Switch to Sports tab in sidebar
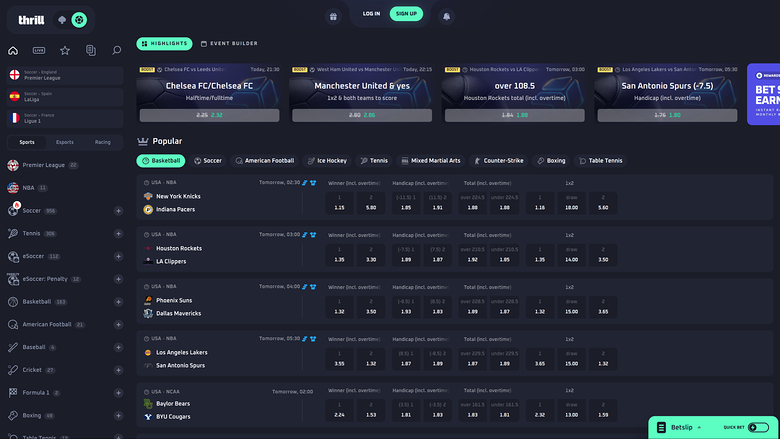The width and height of the screenshot is (780, 439). pos(27,142)
